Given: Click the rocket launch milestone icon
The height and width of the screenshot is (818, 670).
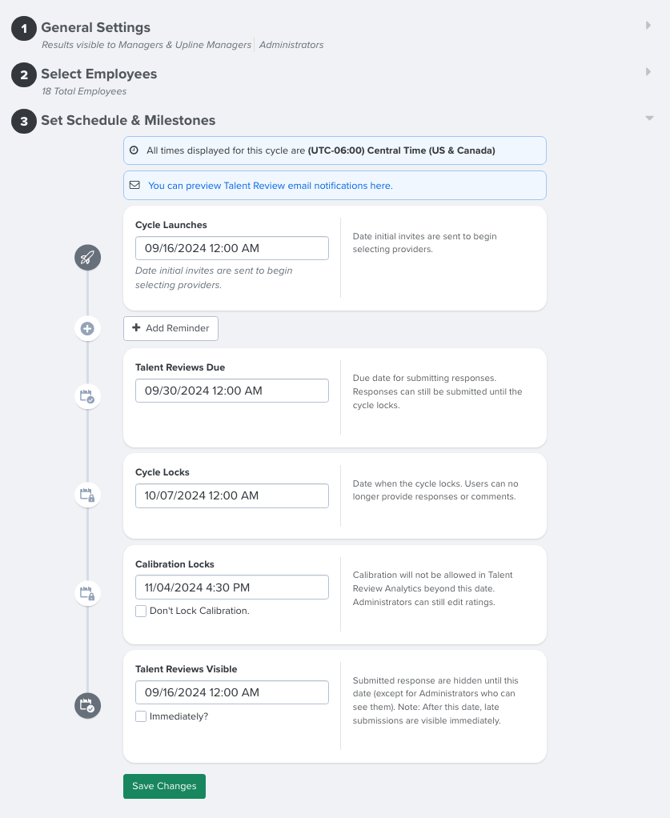Looking at the screenshot, I should [x=88, y=258].
